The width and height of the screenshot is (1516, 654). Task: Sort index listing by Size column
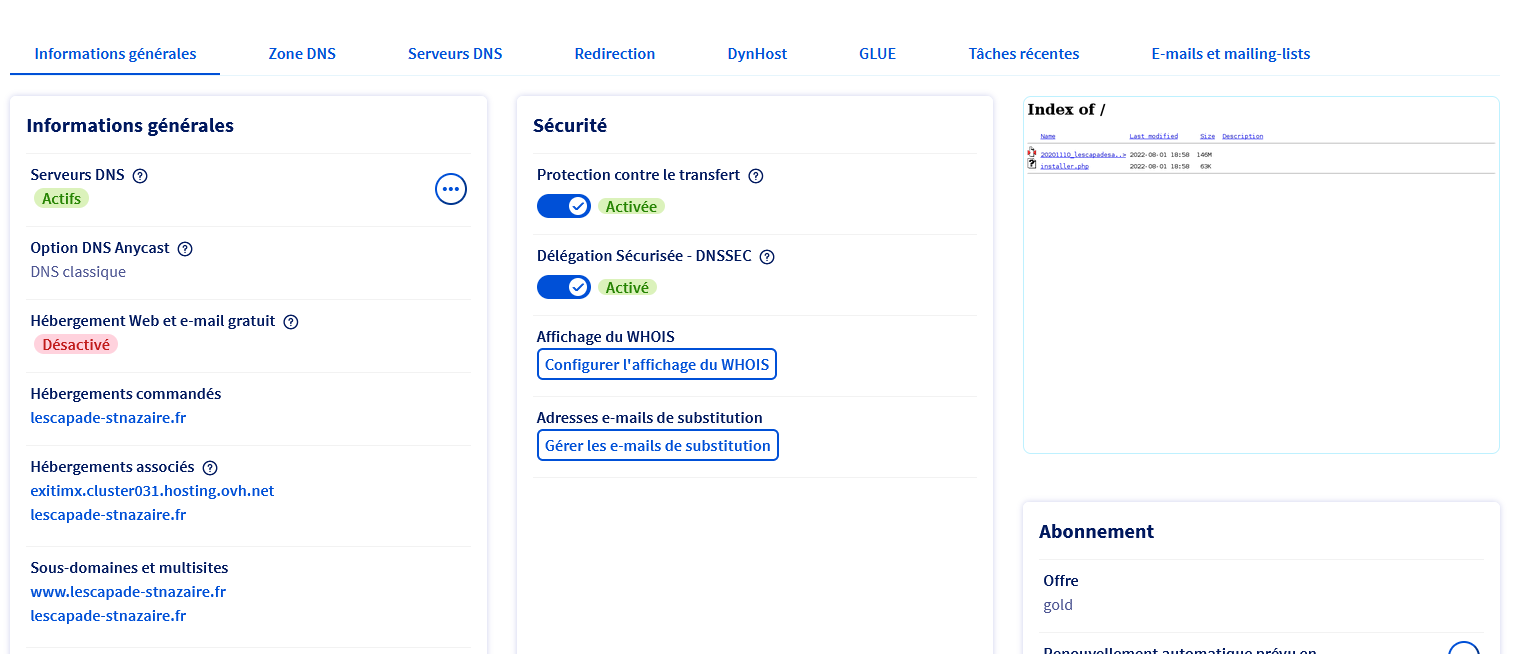point(1207,136)
